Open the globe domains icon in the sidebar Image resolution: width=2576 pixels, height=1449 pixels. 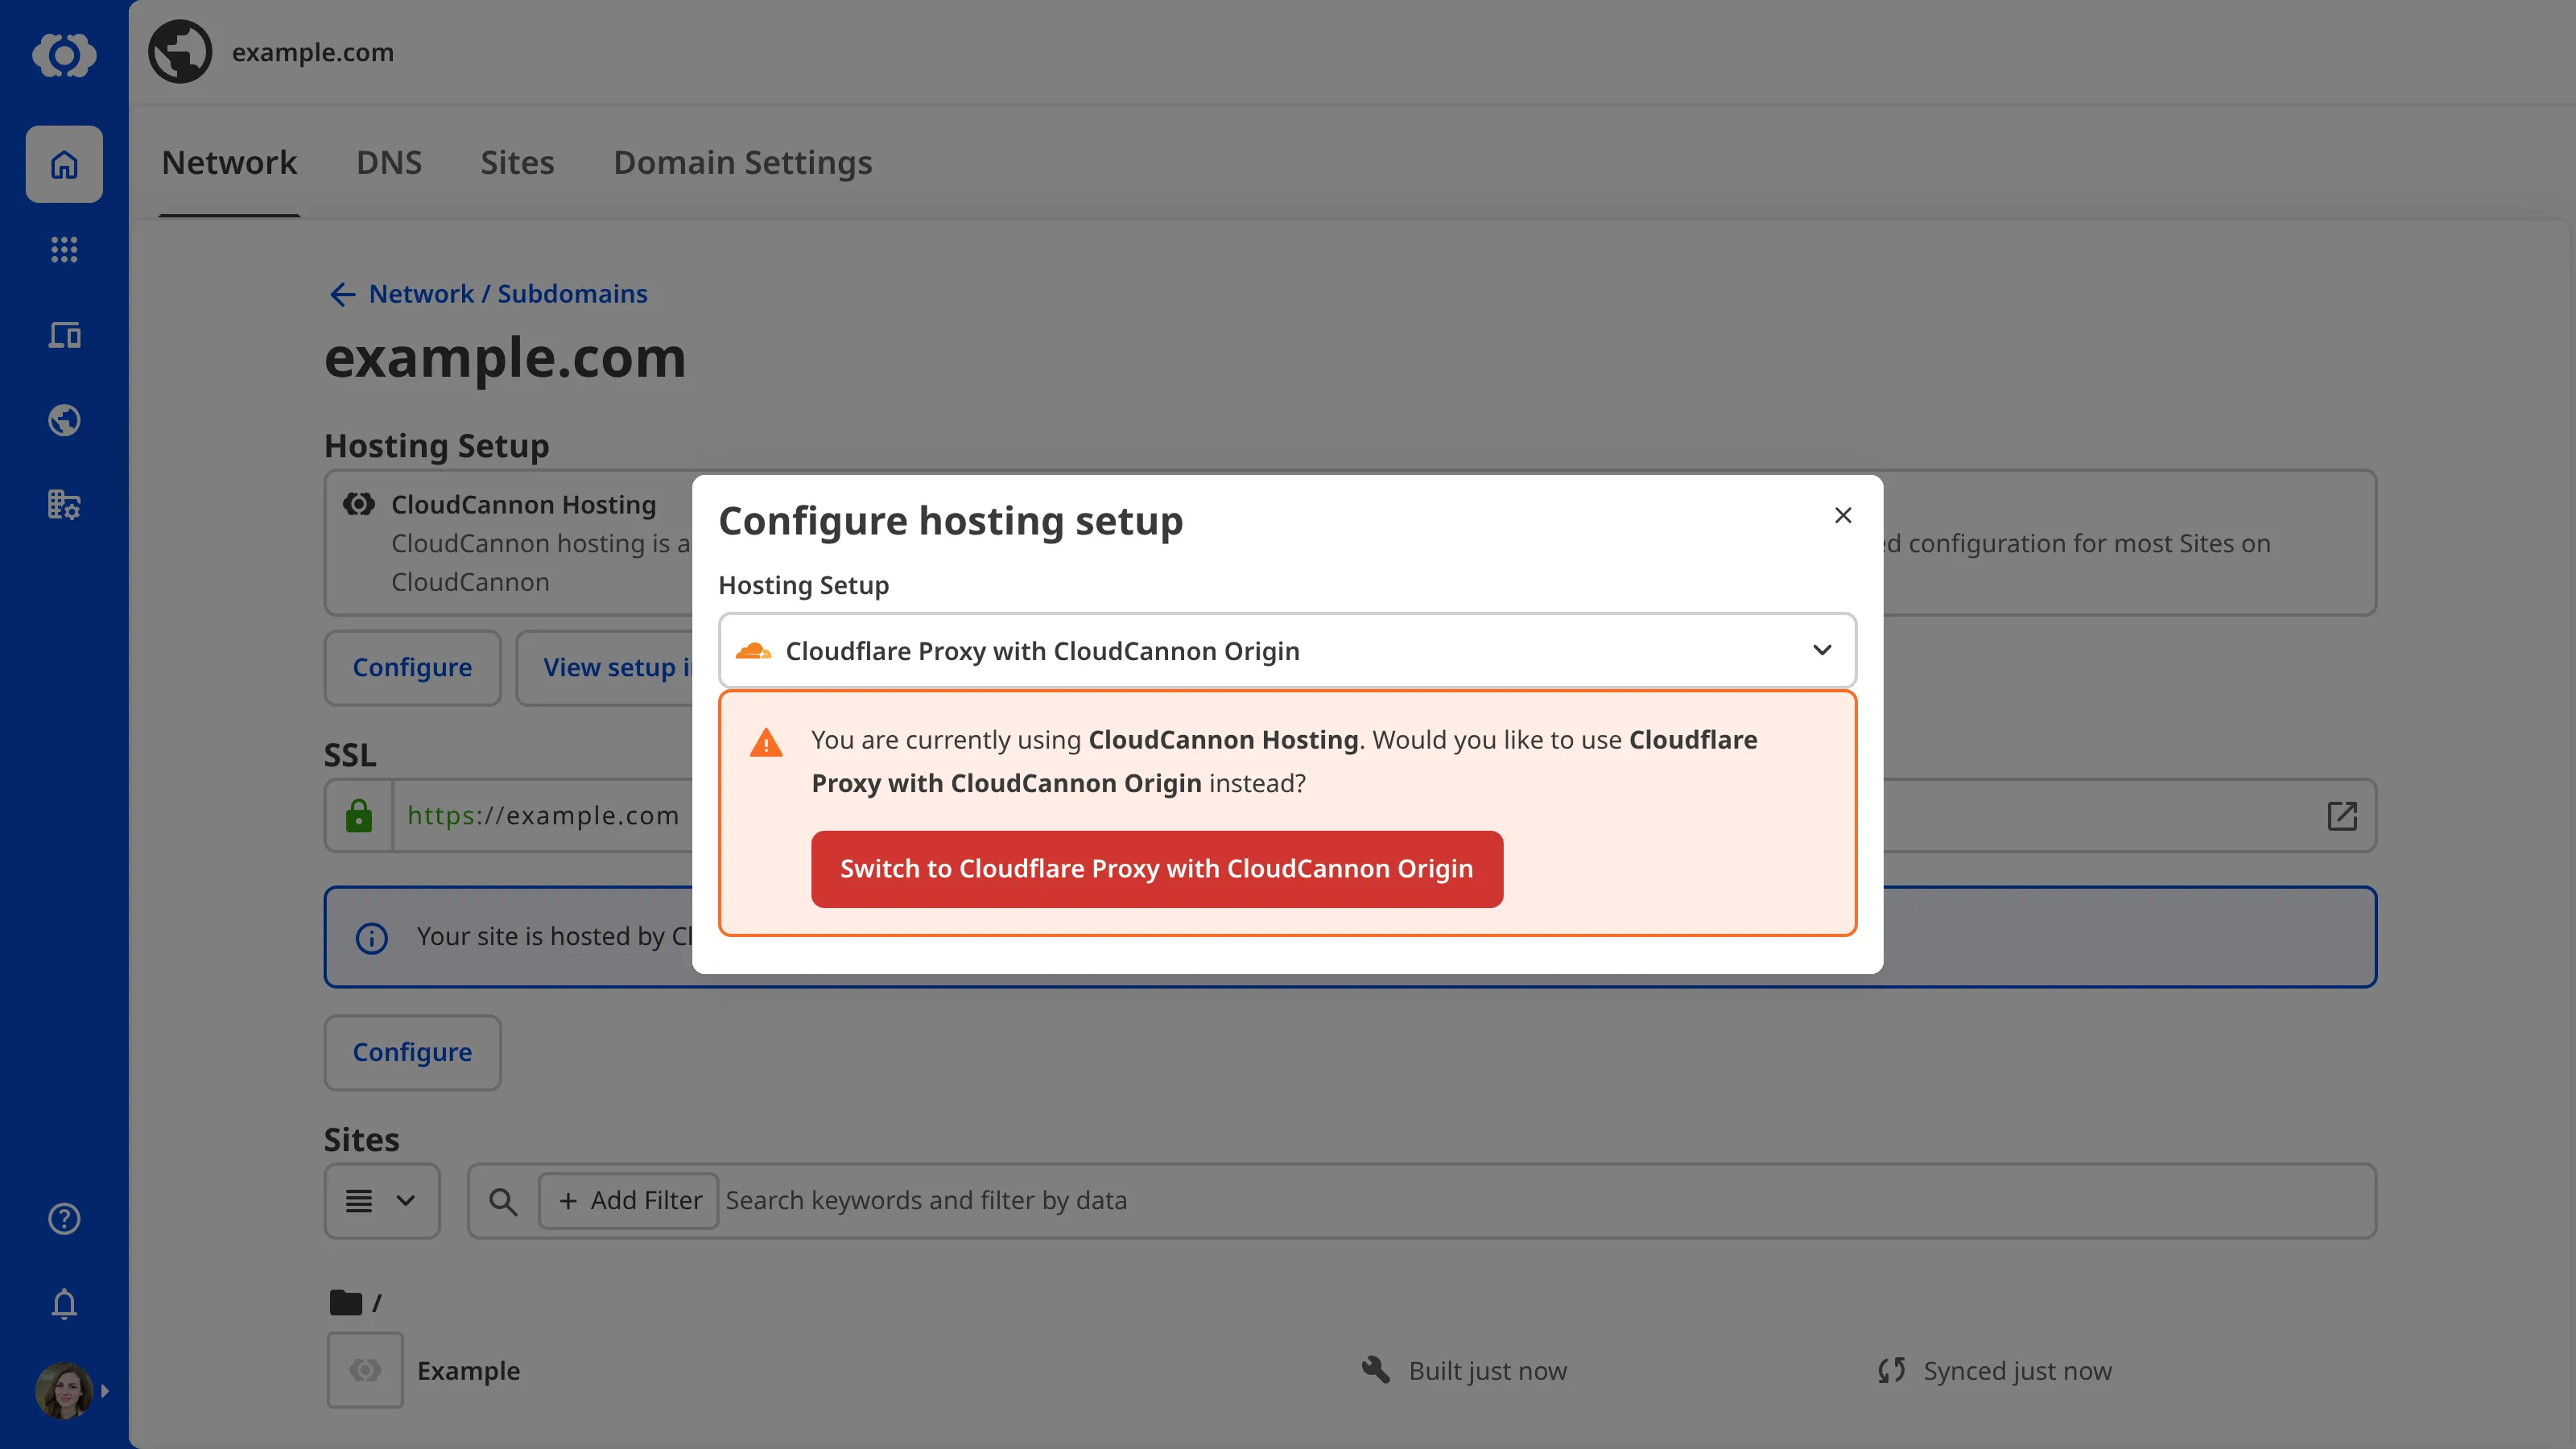tap(64, 420)
